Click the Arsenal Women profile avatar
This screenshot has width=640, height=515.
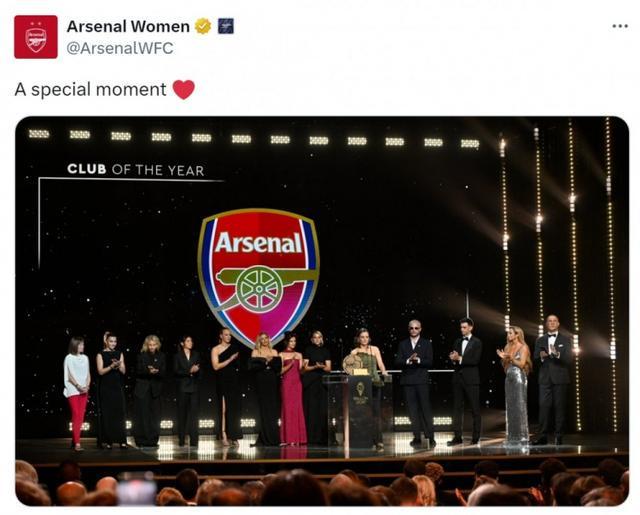click(36, 37)
